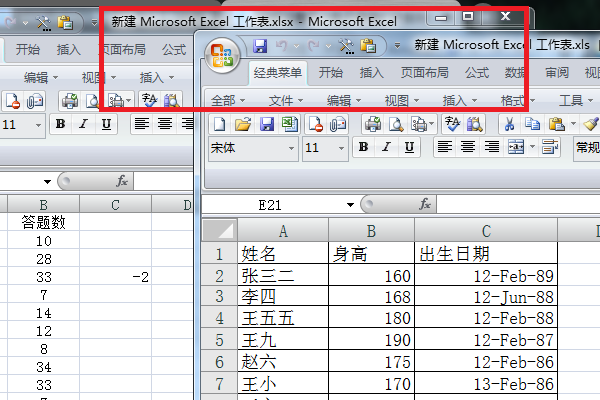Click Find binoculars icon in front window
The width and height of the screenshot is (600, 400).
[475, 124]
